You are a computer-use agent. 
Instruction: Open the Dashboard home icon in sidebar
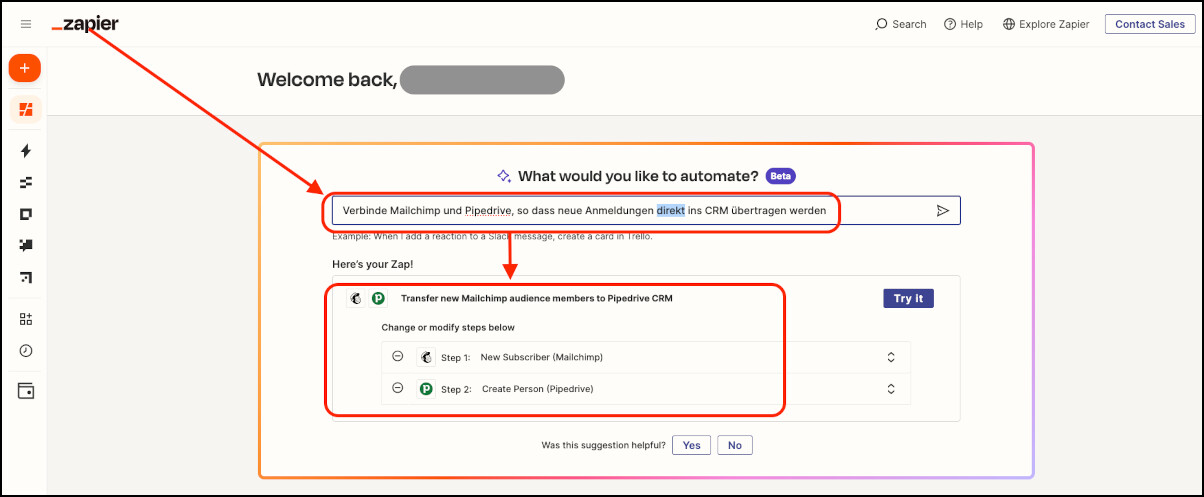(x=26, y=109)
